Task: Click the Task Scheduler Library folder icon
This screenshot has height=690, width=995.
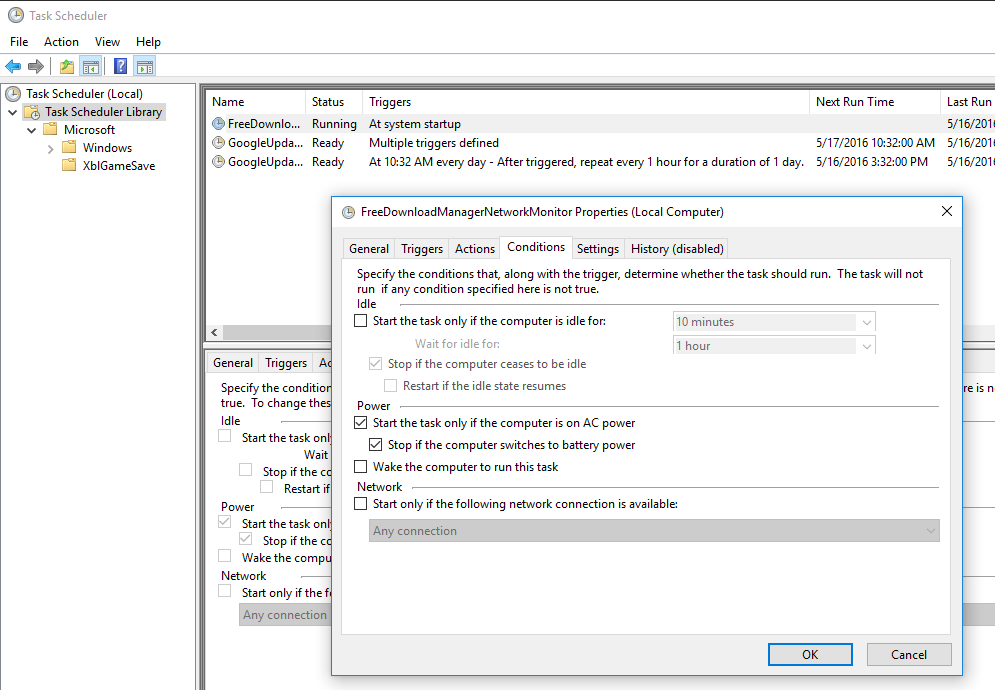Action: coord(32,112)
